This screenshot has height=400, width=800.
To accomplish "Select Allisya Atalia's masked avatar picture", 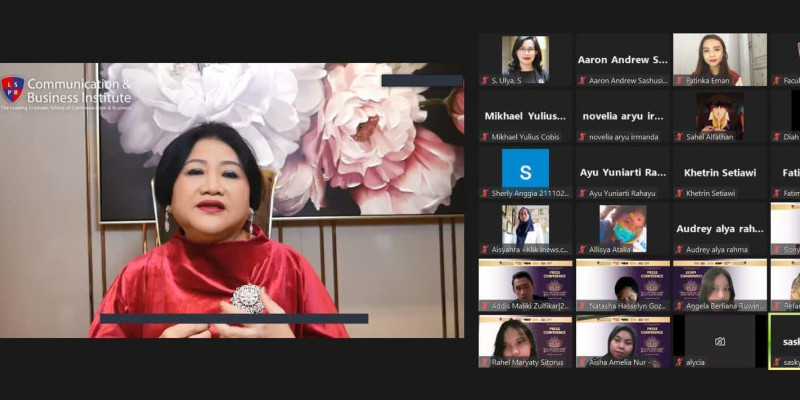I will (623, 228).
